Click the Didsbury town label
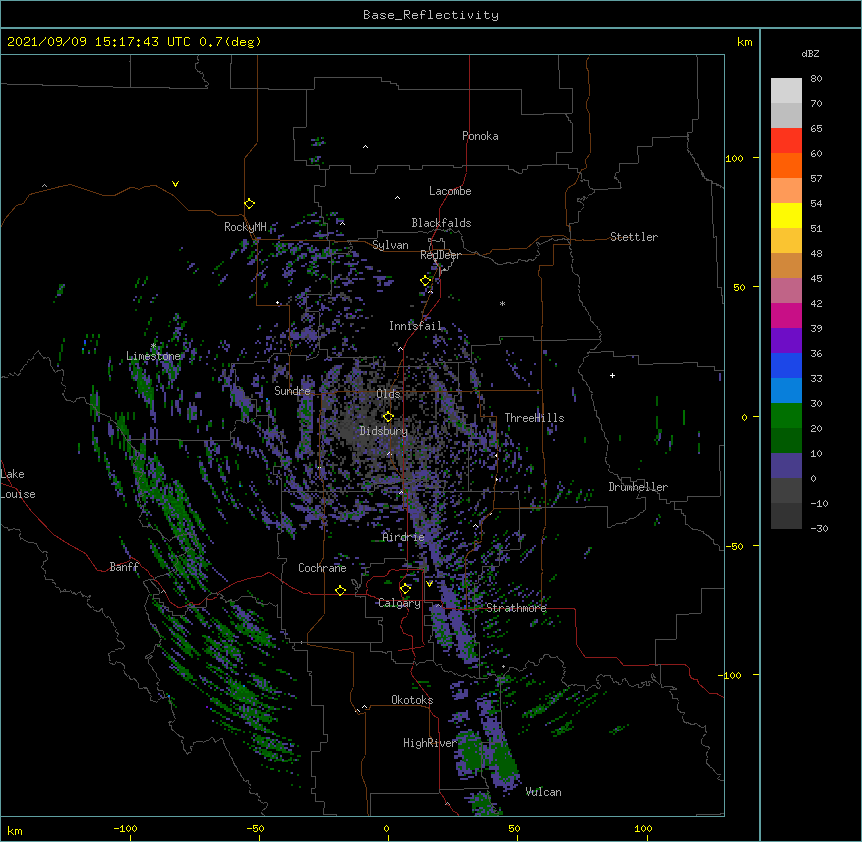 (384, 431)
